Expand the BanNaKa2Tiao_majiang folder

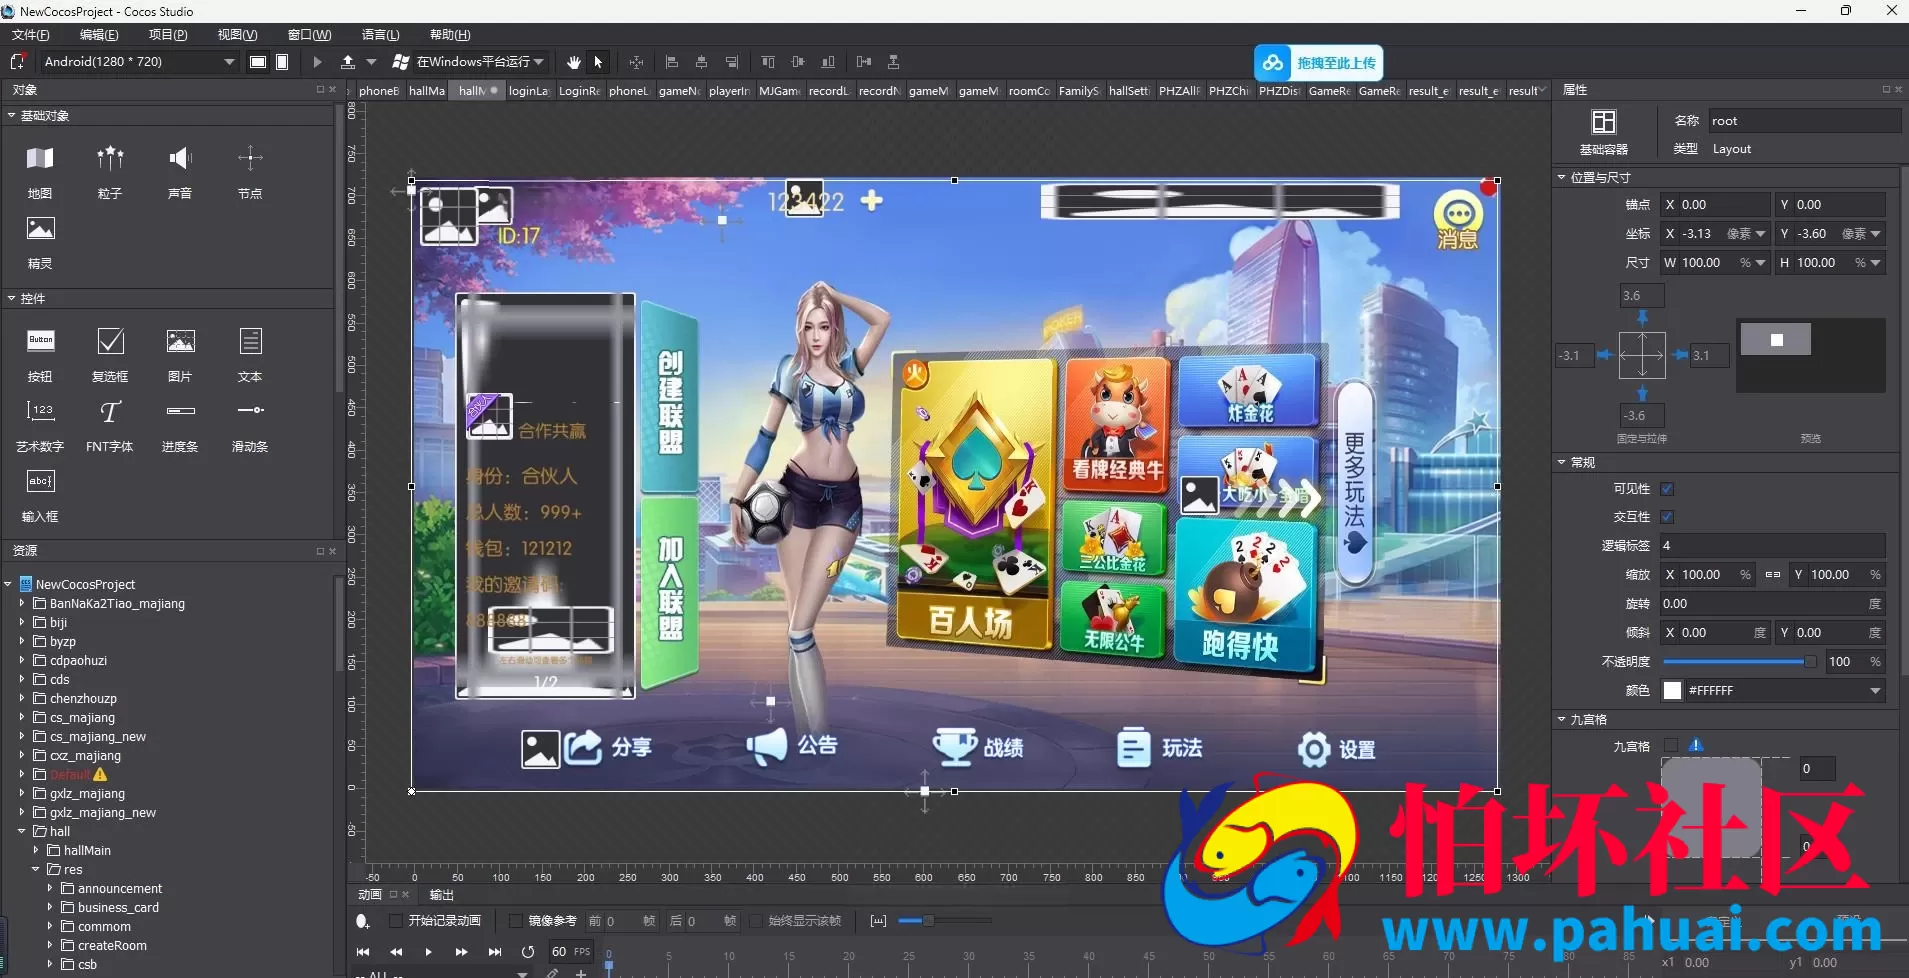click(22, 603)
